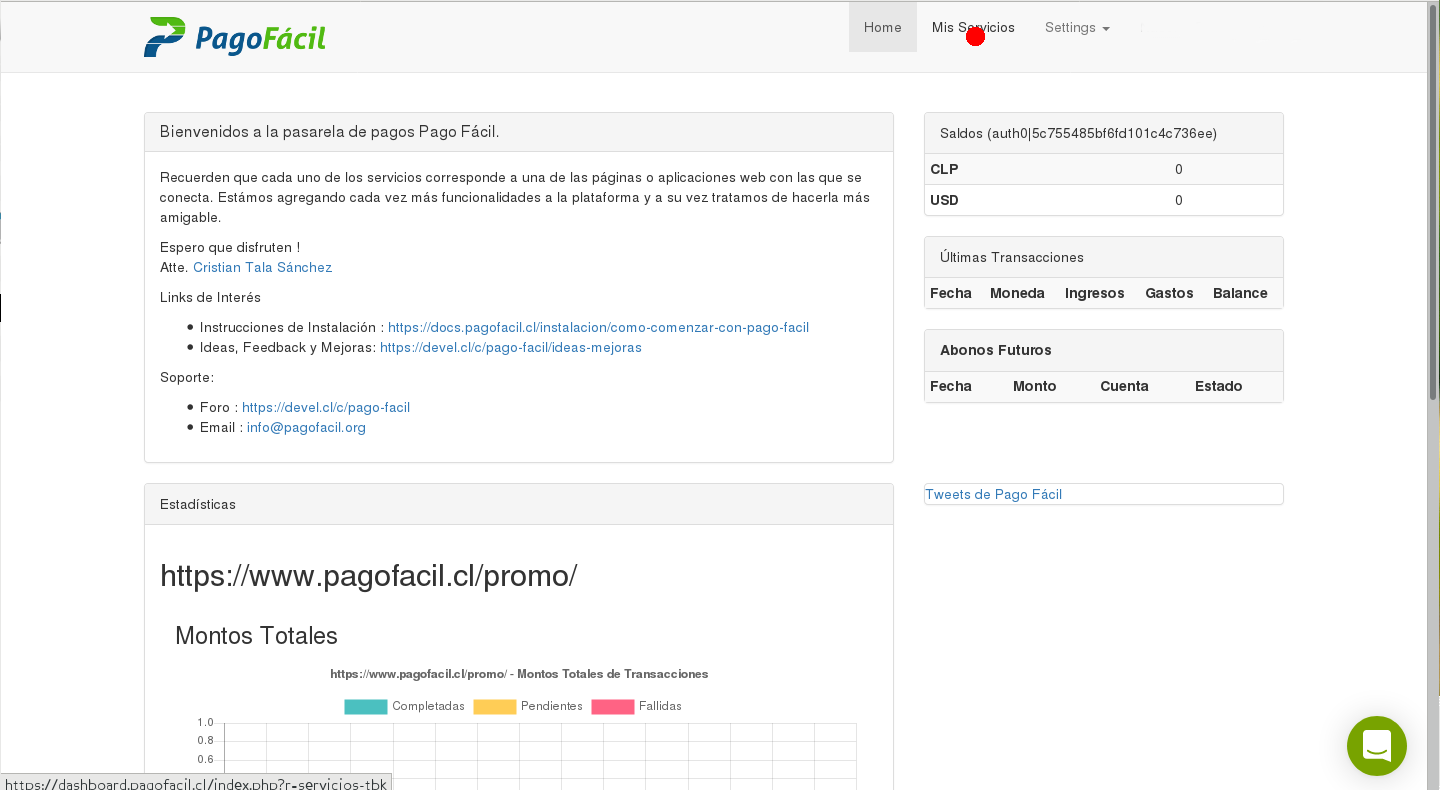Click the Últimas Transacciones header

pos(1104,257)
